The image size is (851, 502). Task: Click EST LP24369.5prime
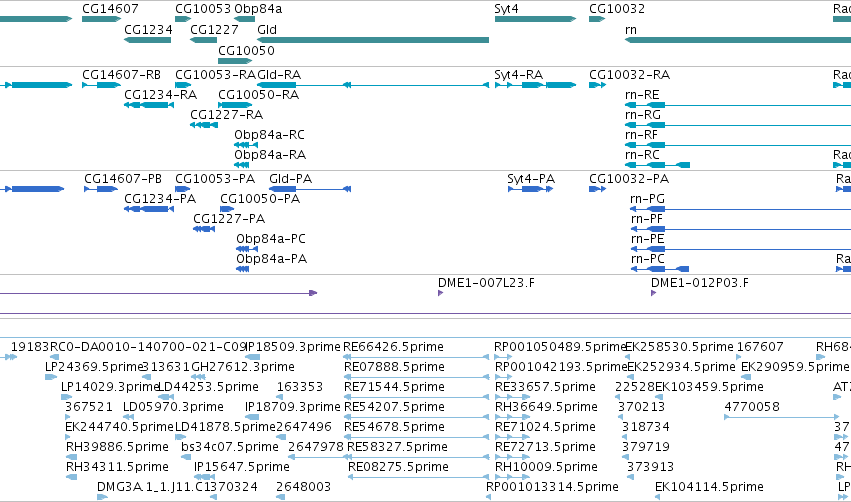pos(50,377)
